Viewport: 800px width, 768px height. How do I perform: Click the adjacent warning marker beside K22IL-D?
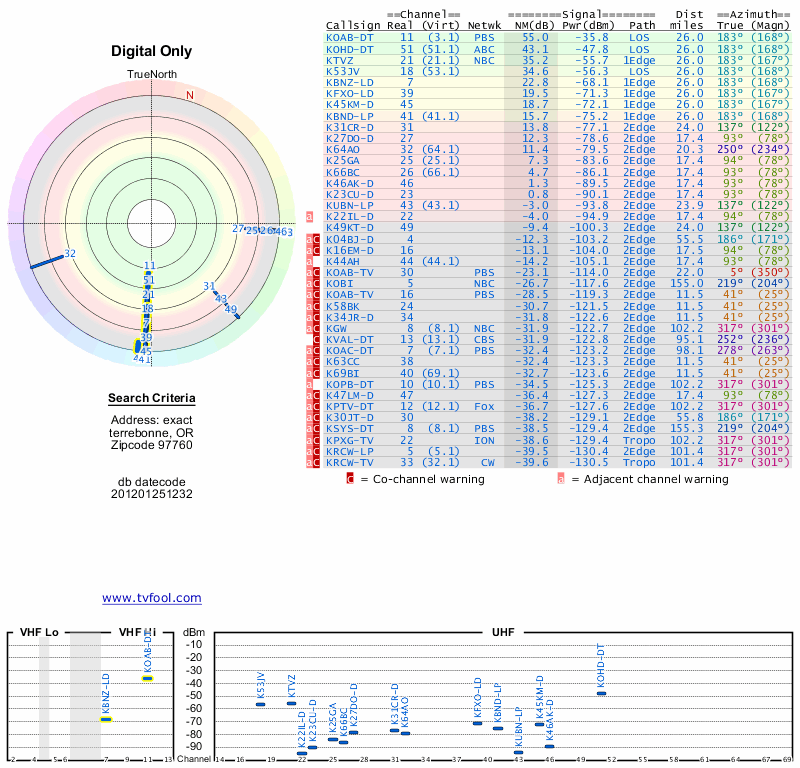tap(309, 217)
